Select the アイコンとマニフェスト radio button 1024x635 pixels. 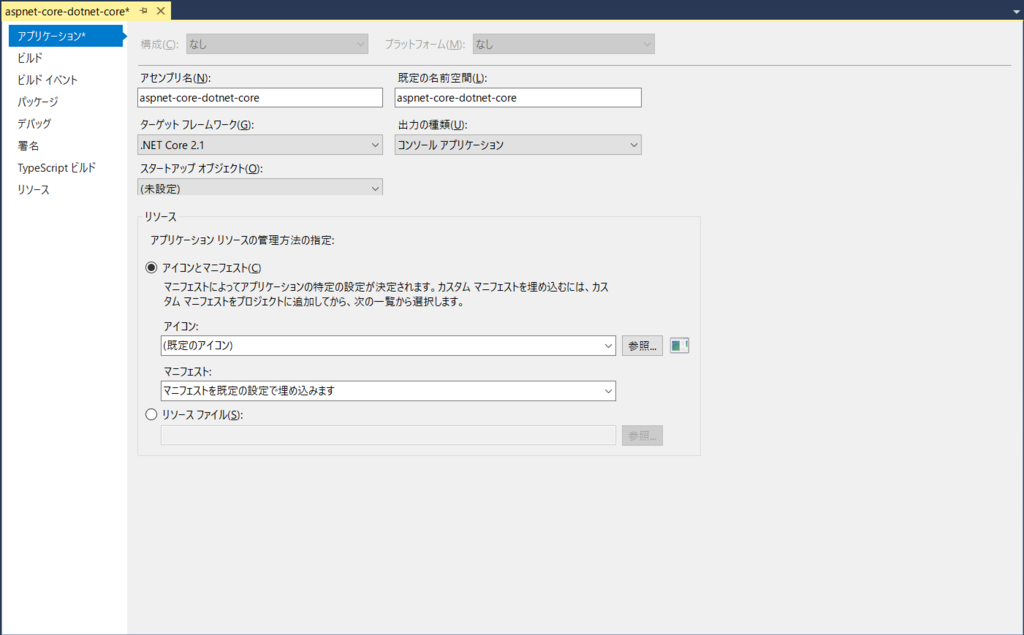coord(151,268)
